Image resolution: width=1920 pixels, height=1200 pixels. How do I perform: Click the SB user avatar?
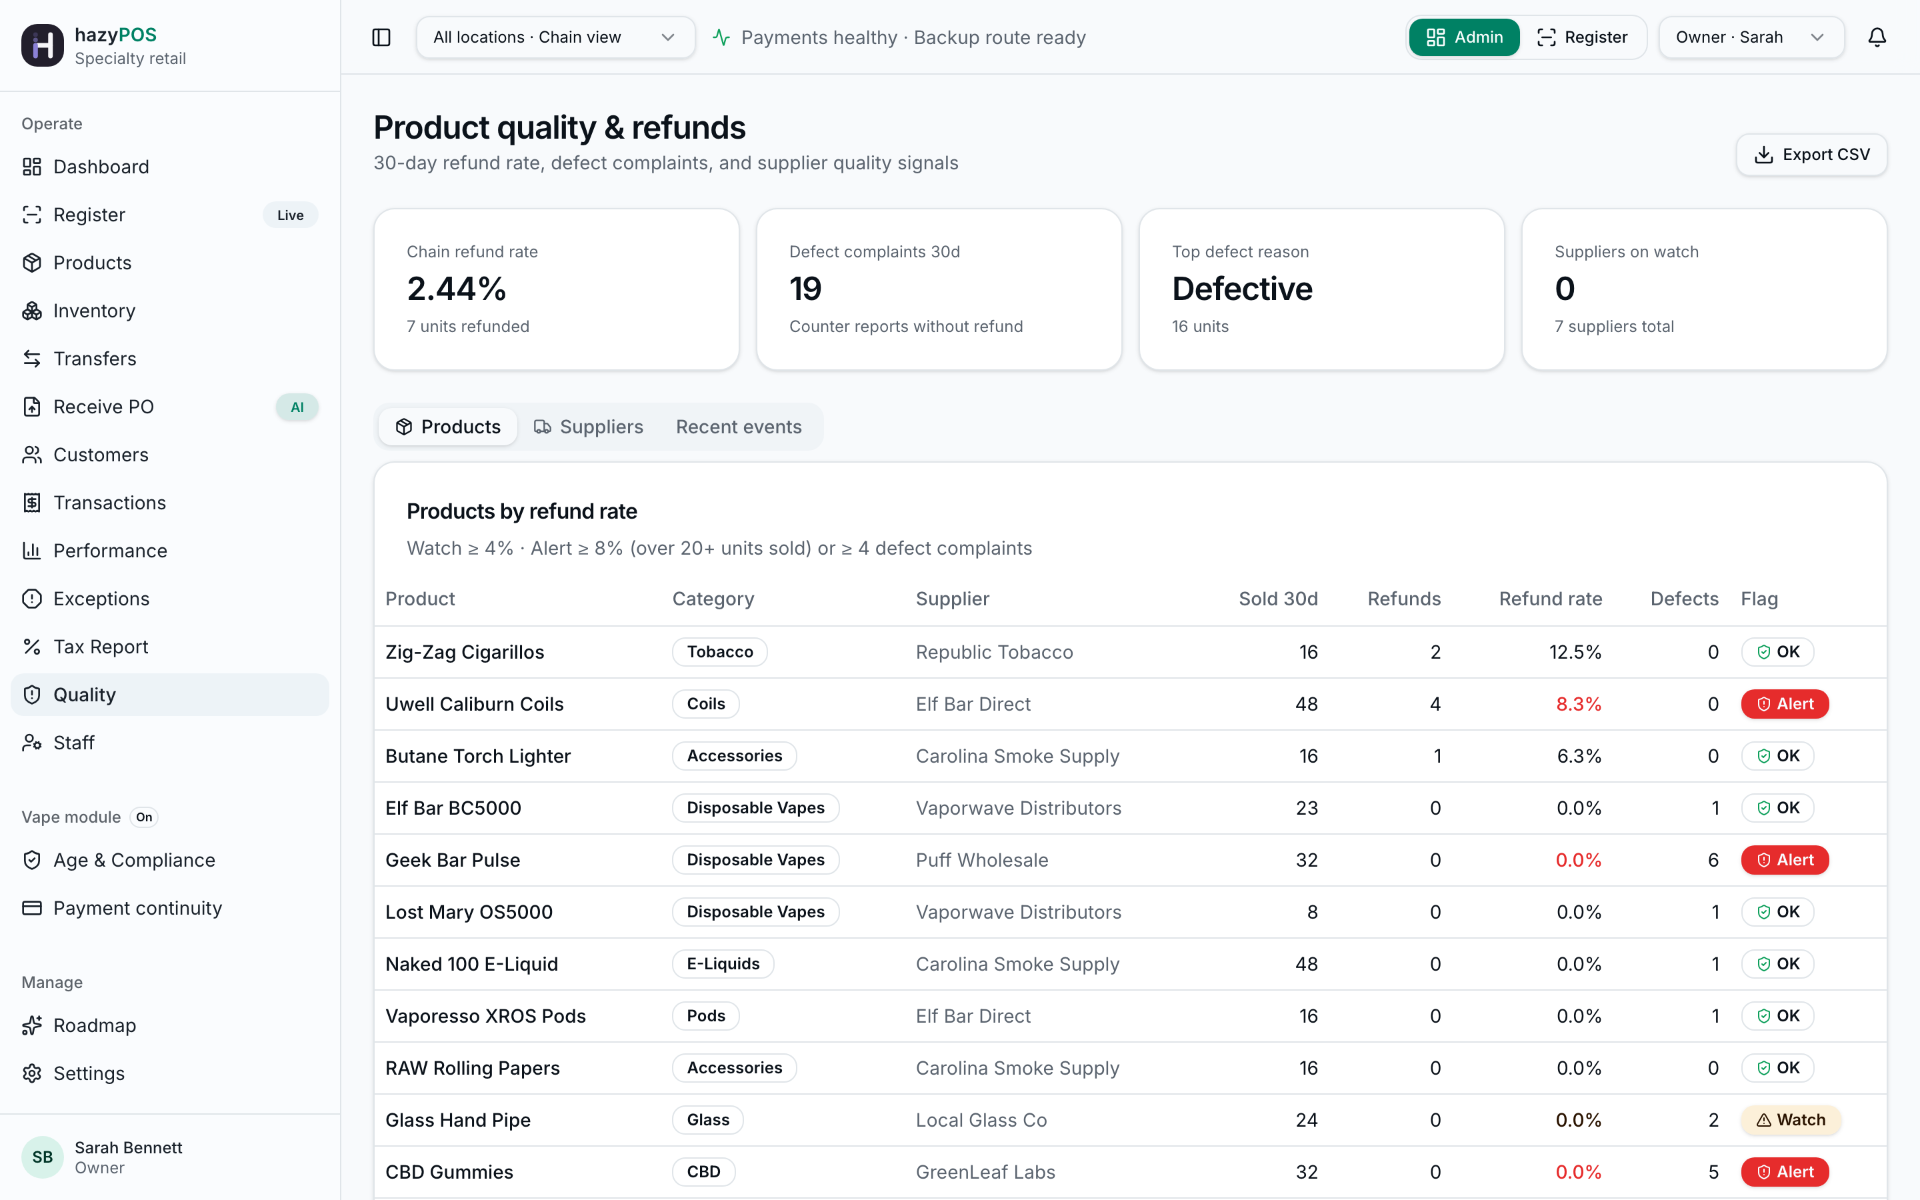[42, 1157]
